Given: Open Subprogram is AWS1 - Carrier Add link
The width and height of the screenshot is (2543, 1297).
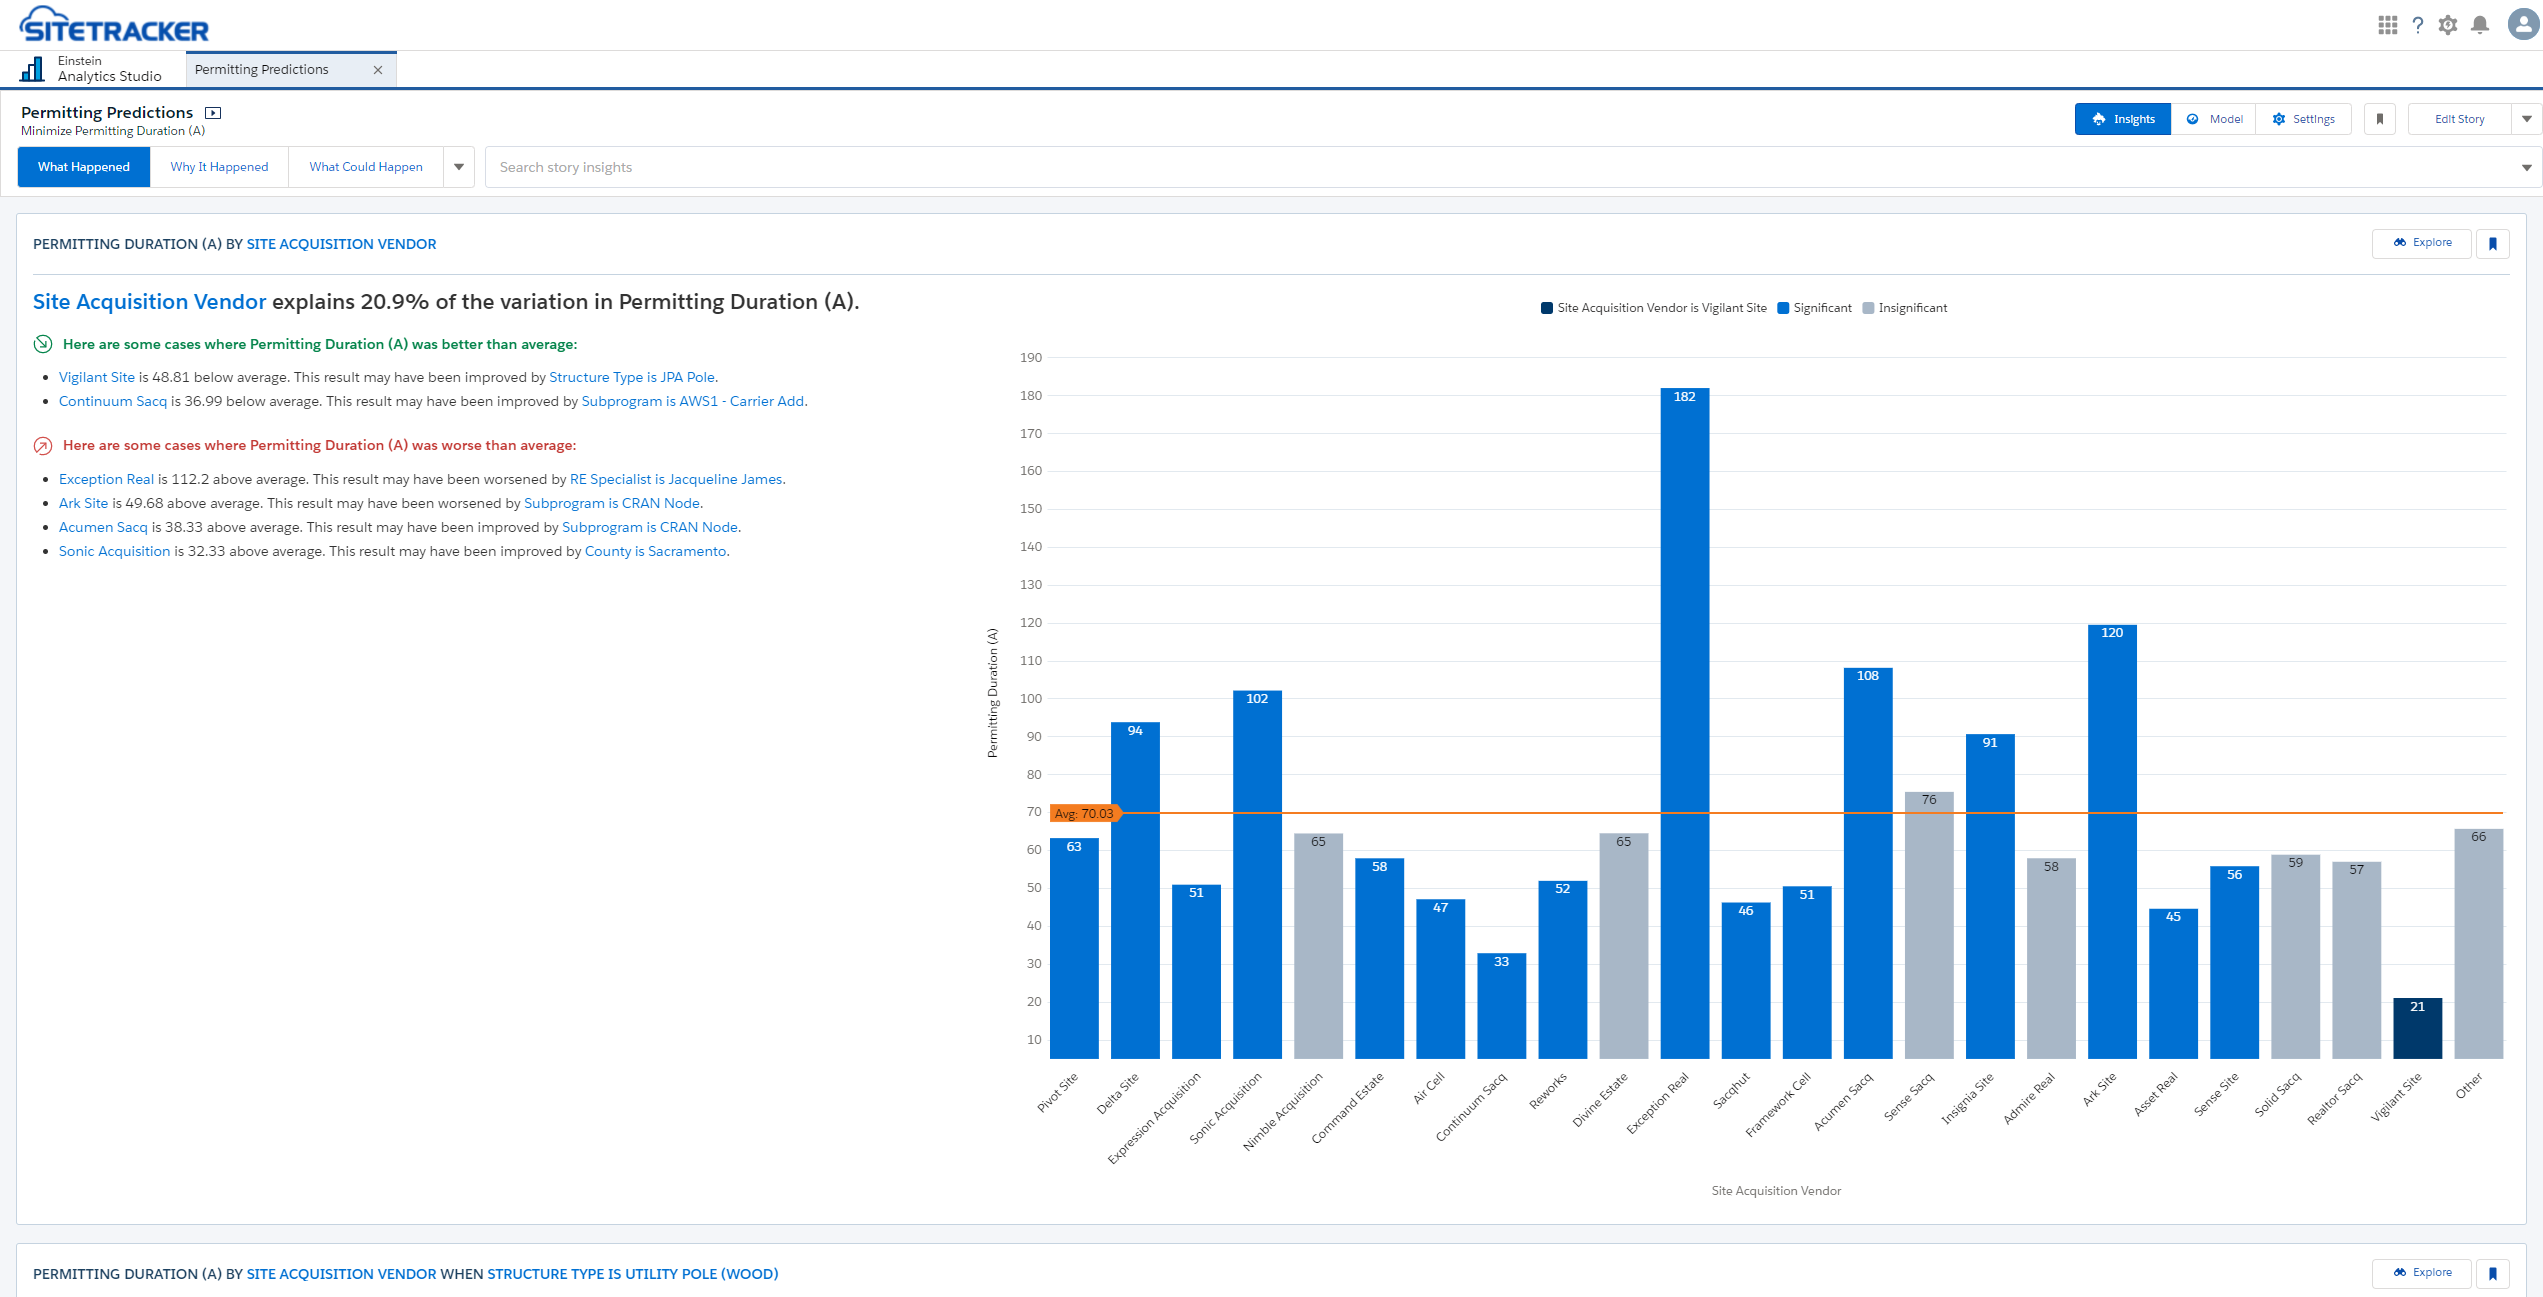Looking at the screenshot, I should pyautogui.click(x=693, y=401).
